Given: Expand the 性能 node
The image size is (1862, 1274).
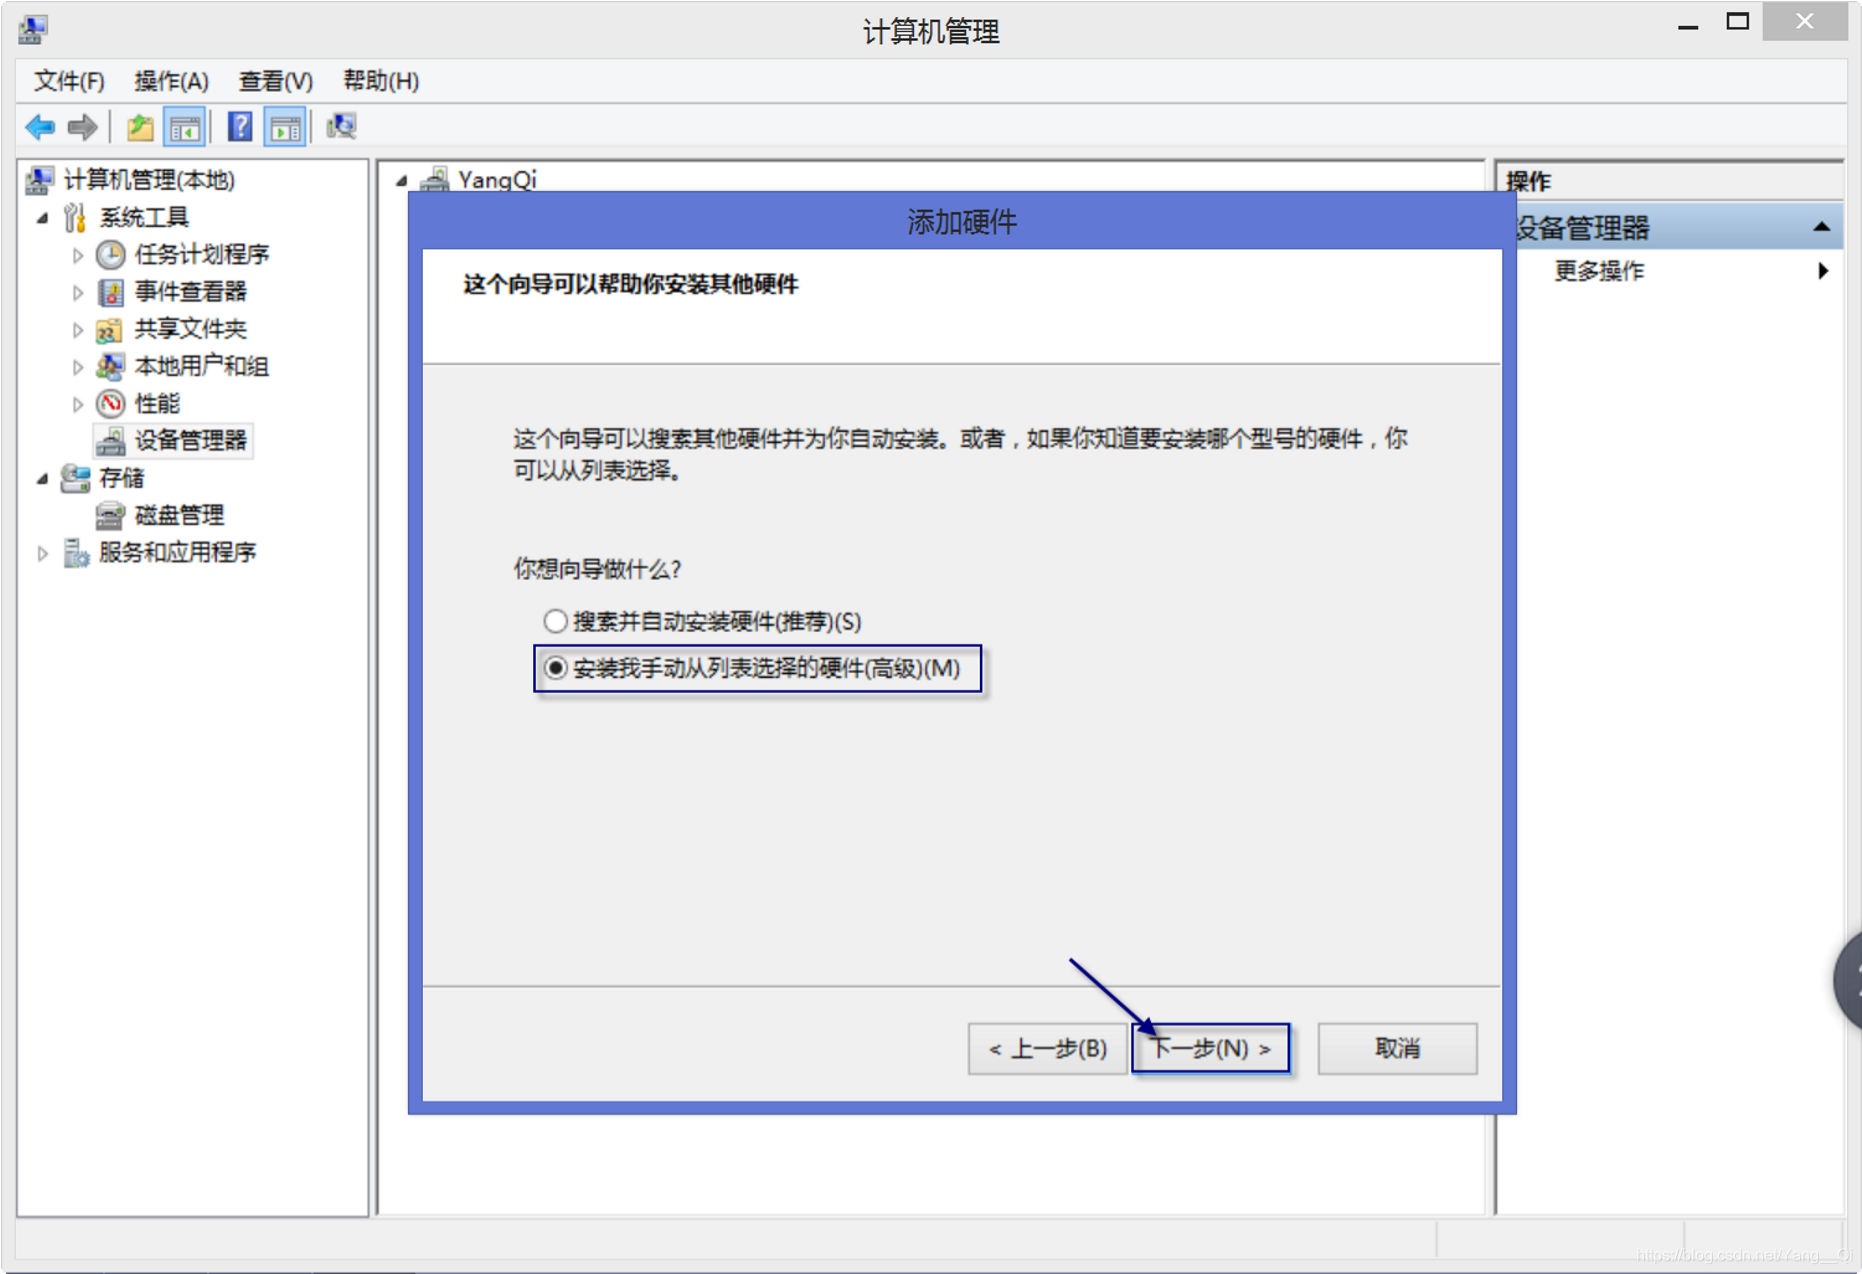Looking at the screenshot, I should pyautogui.click(x=78, y=404).
